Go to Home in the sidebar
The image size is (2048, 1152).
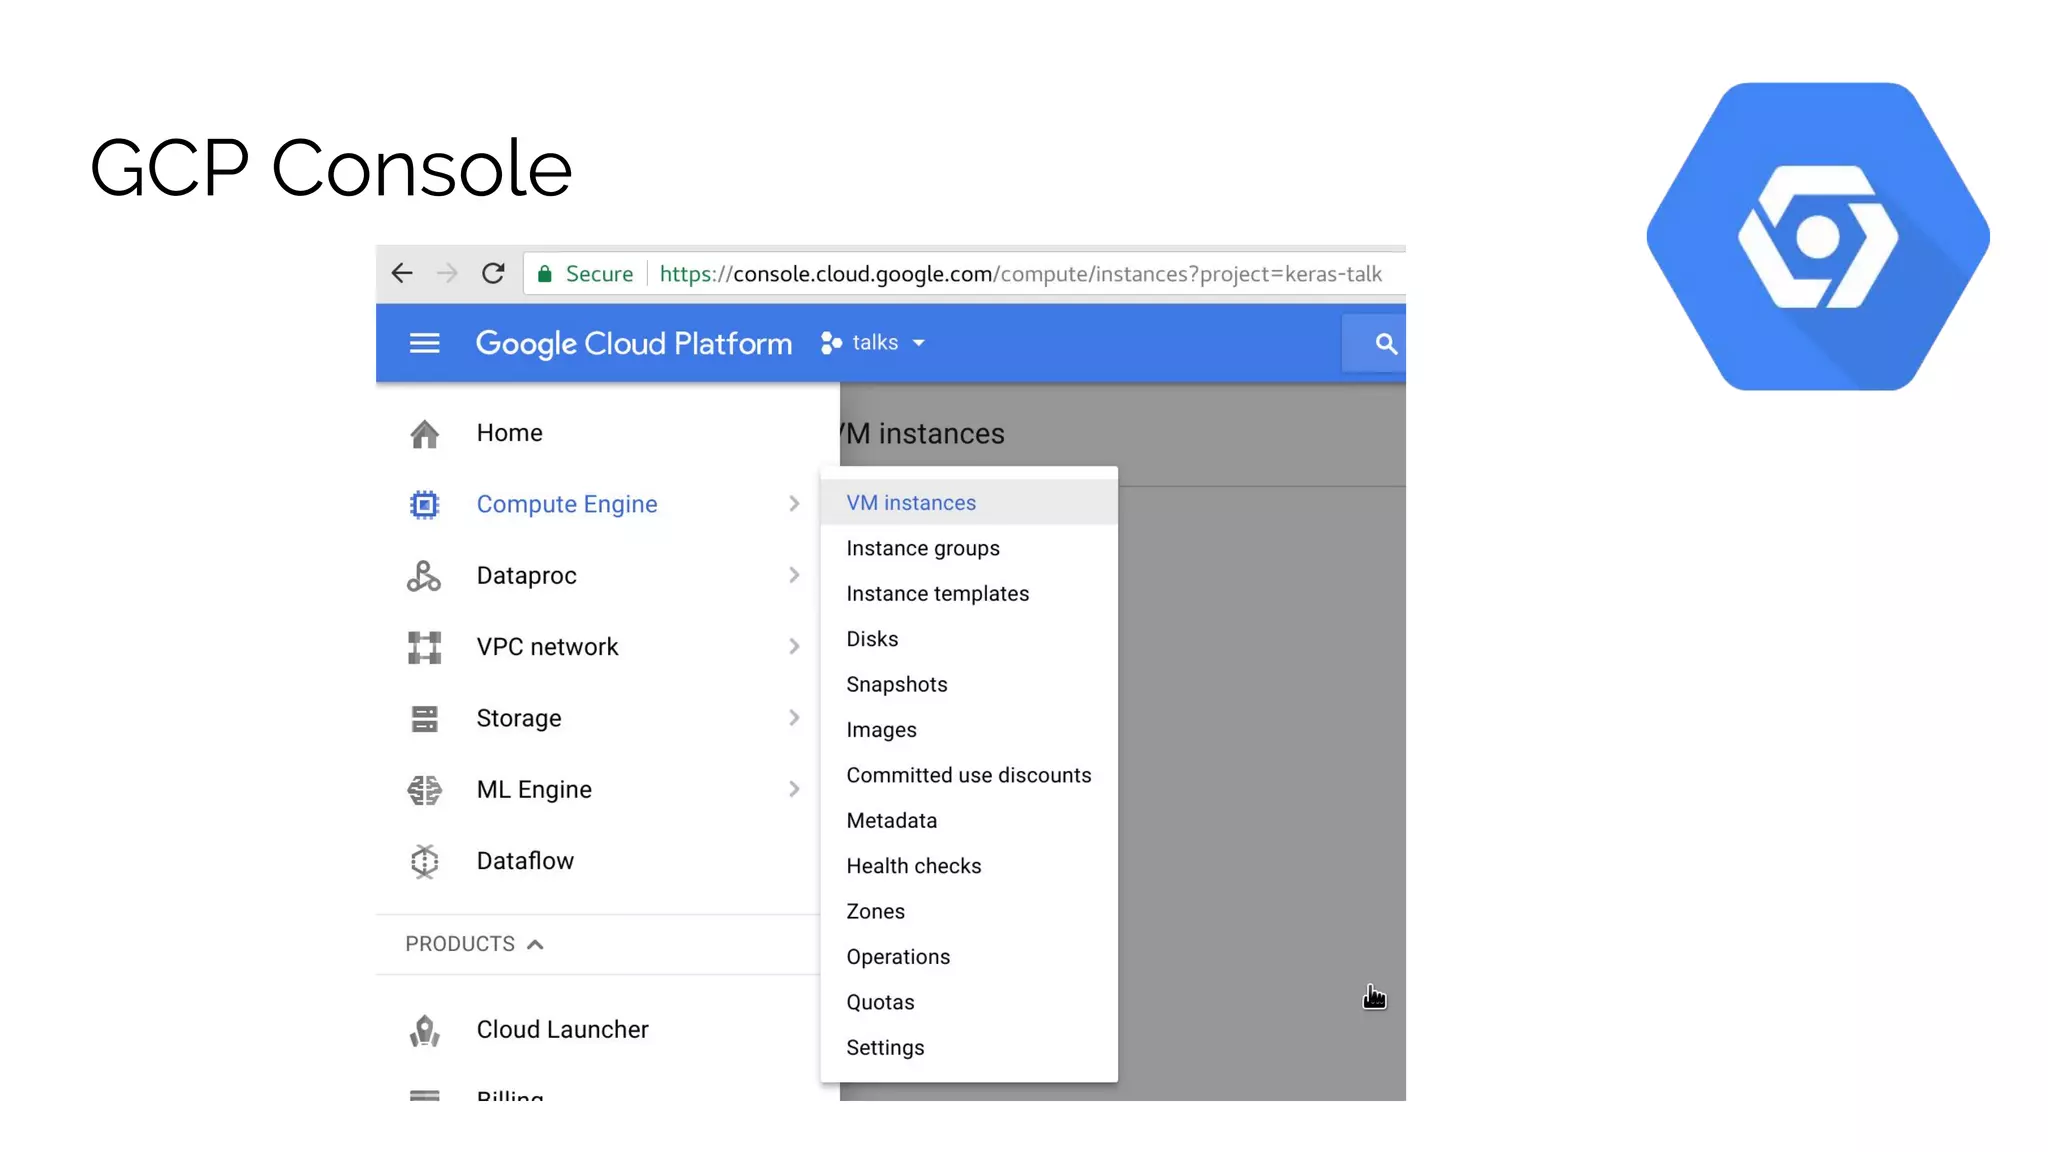(509, 433)
